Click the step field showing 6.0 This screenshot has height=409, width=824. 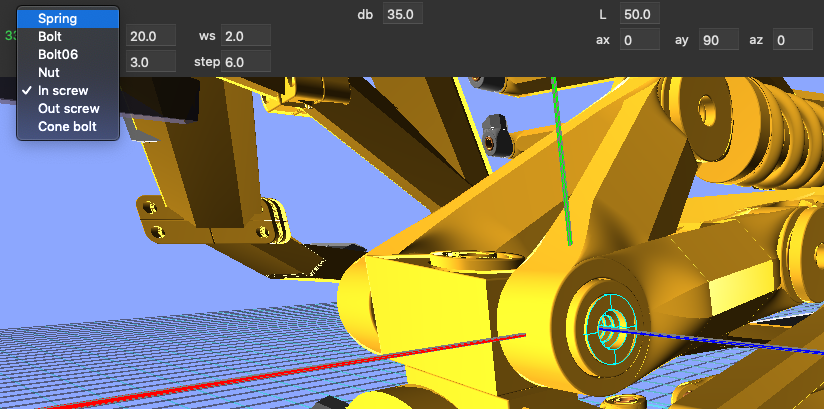(246, 62)
